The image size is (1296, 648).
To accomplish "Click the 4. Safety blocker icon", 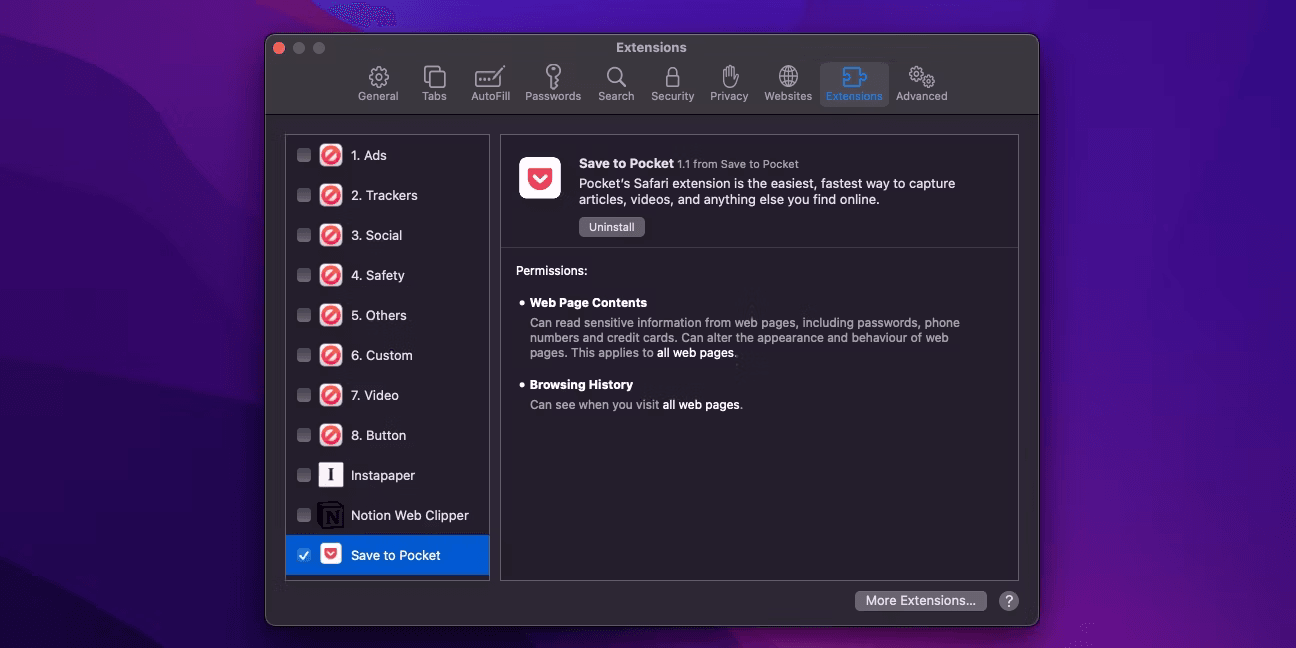I will click(331, 275).
